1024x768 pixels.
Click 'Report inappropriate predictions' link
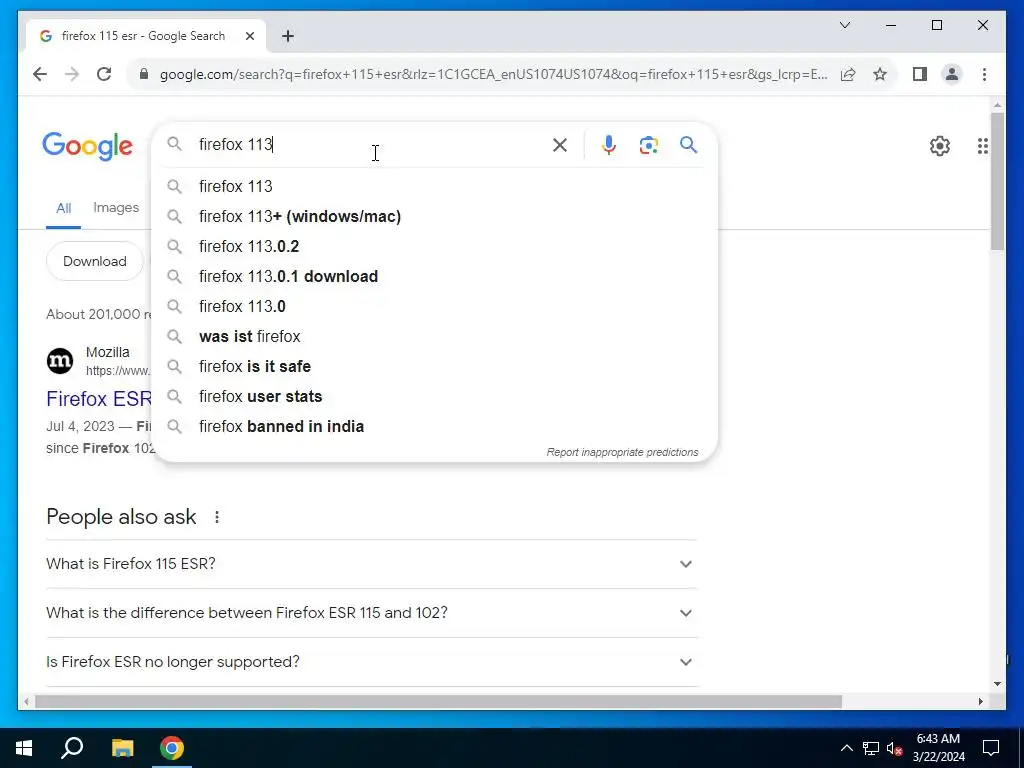click(x=622, y=452)
